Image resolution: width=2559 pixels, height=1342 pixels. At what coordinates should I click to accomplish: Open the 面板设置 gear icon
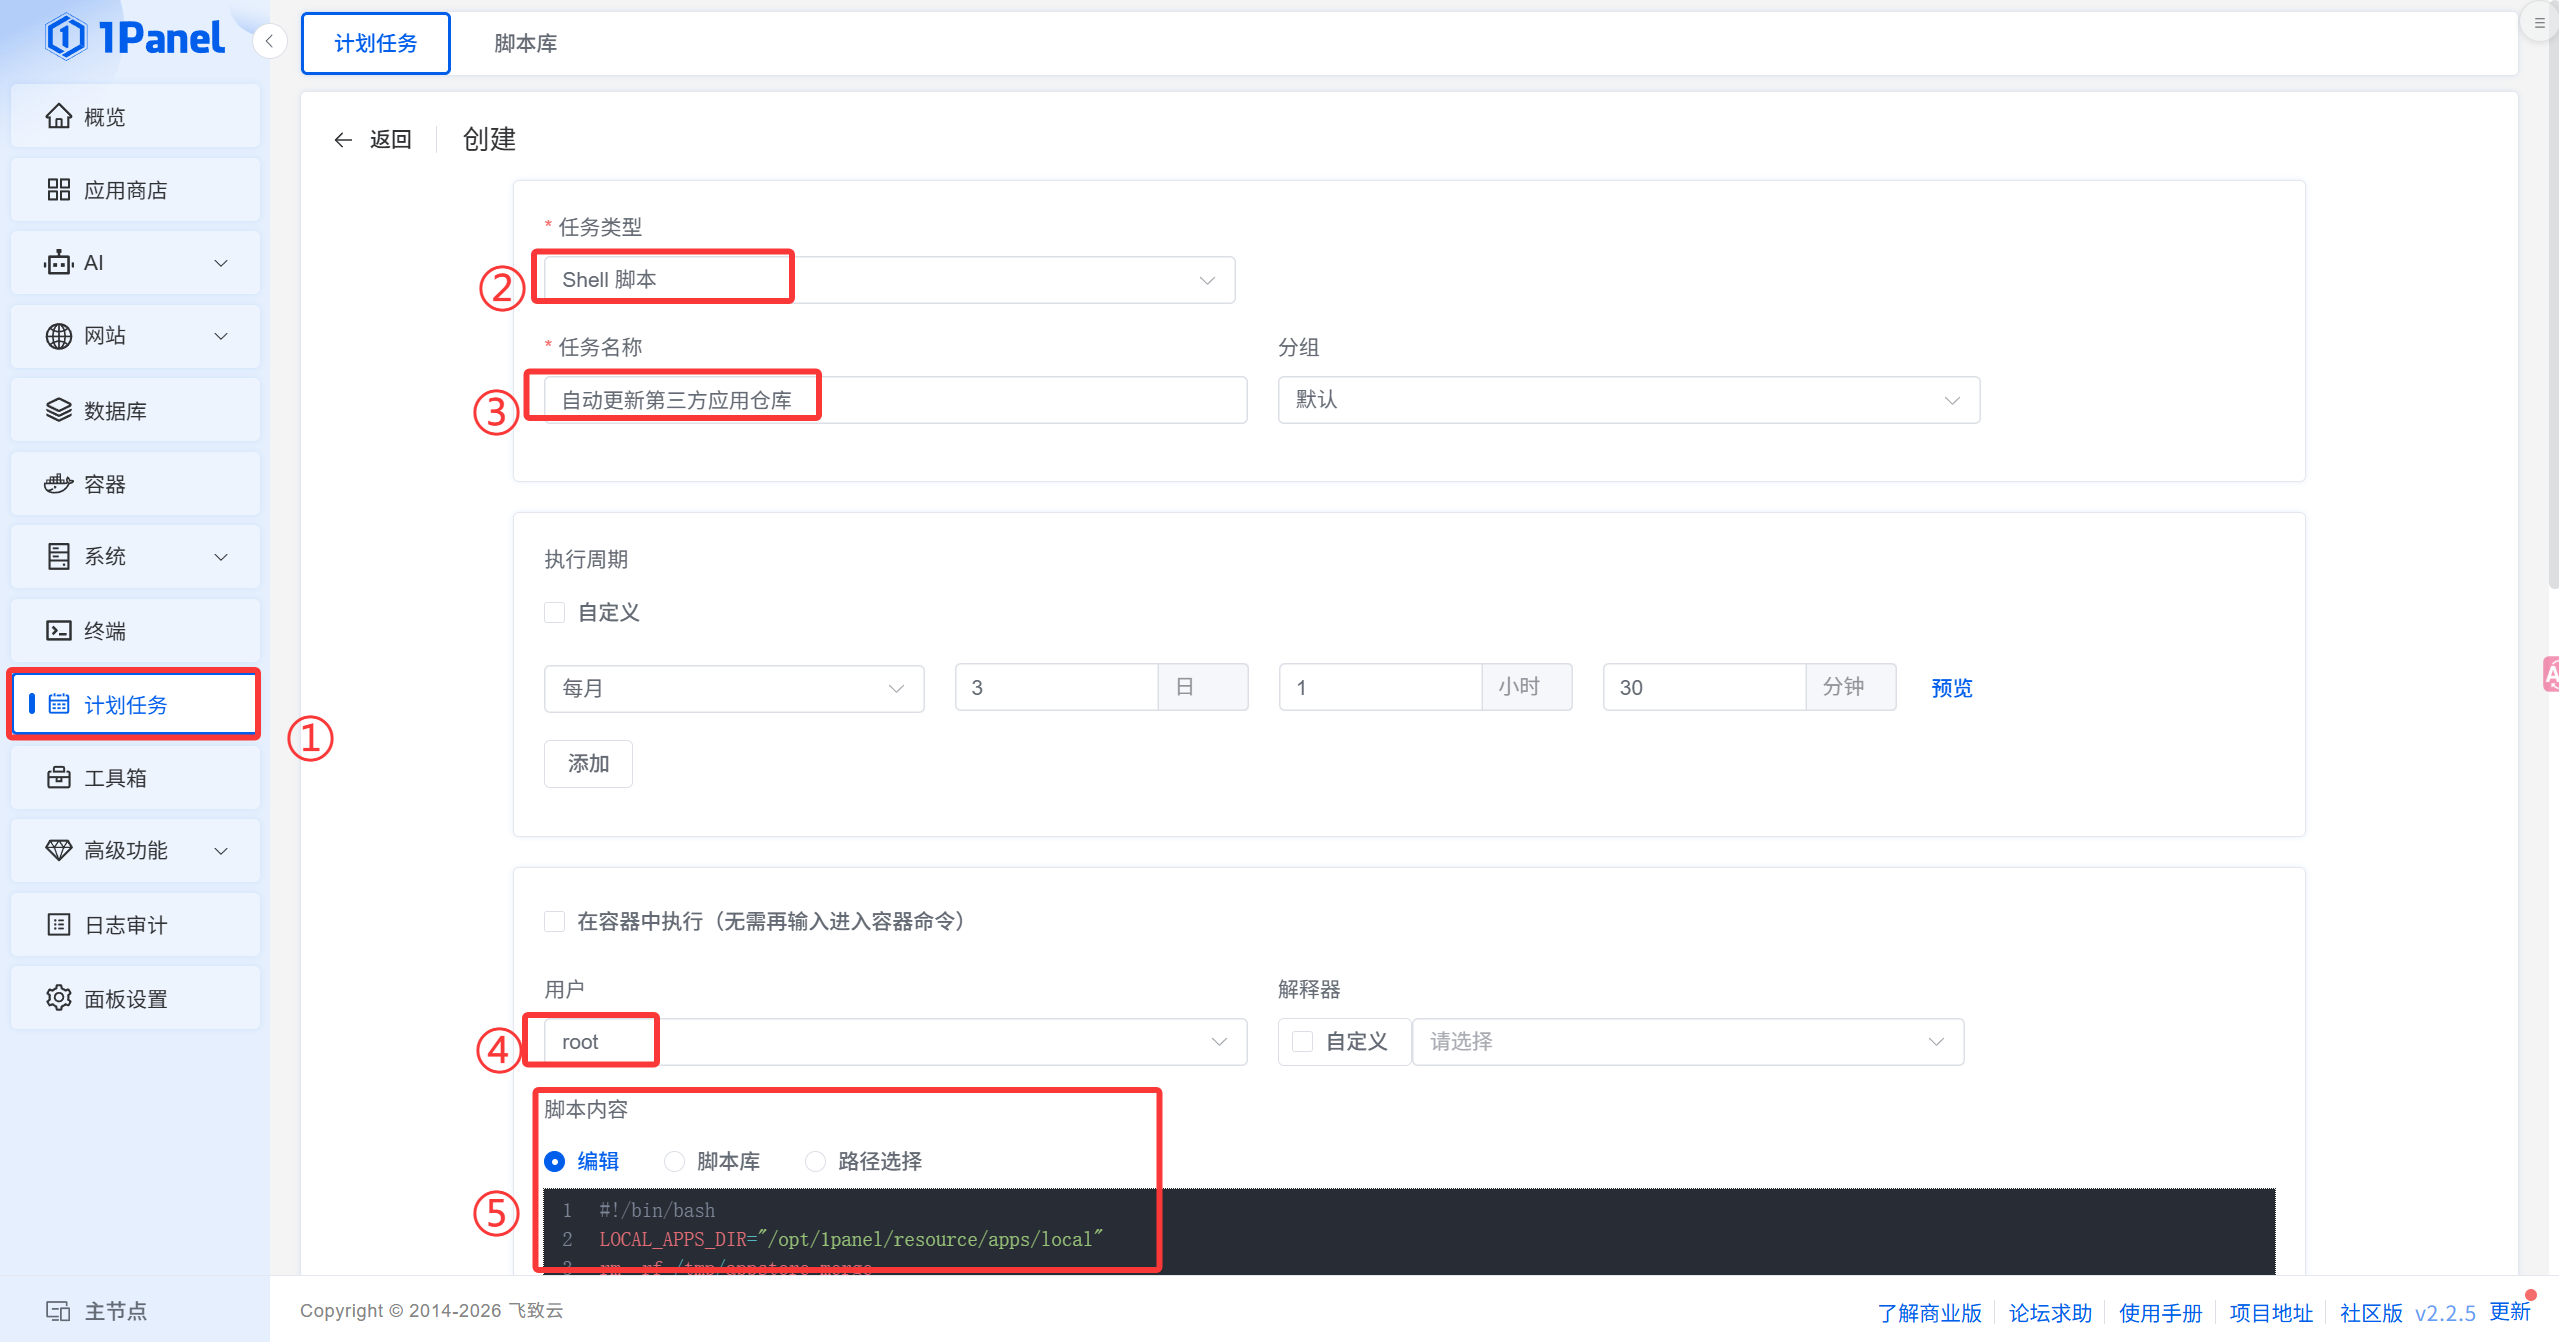[x=59, y=998]
